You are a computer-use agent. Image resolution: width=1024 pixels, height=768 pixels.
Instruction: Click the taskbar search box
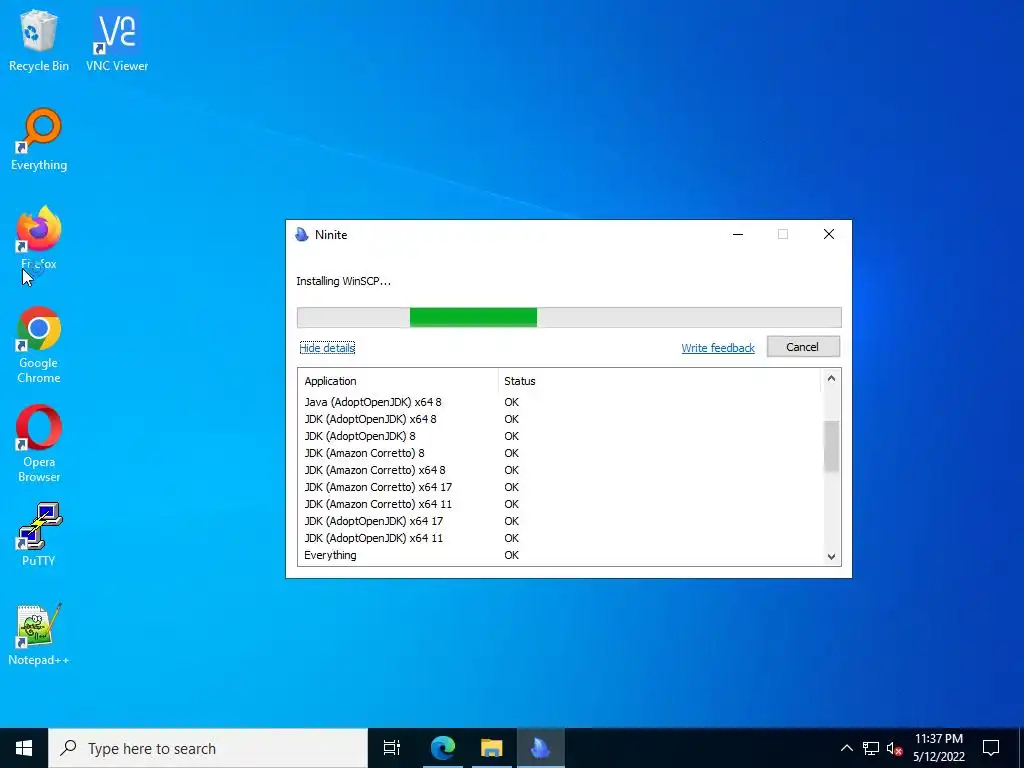pos(208,748)
